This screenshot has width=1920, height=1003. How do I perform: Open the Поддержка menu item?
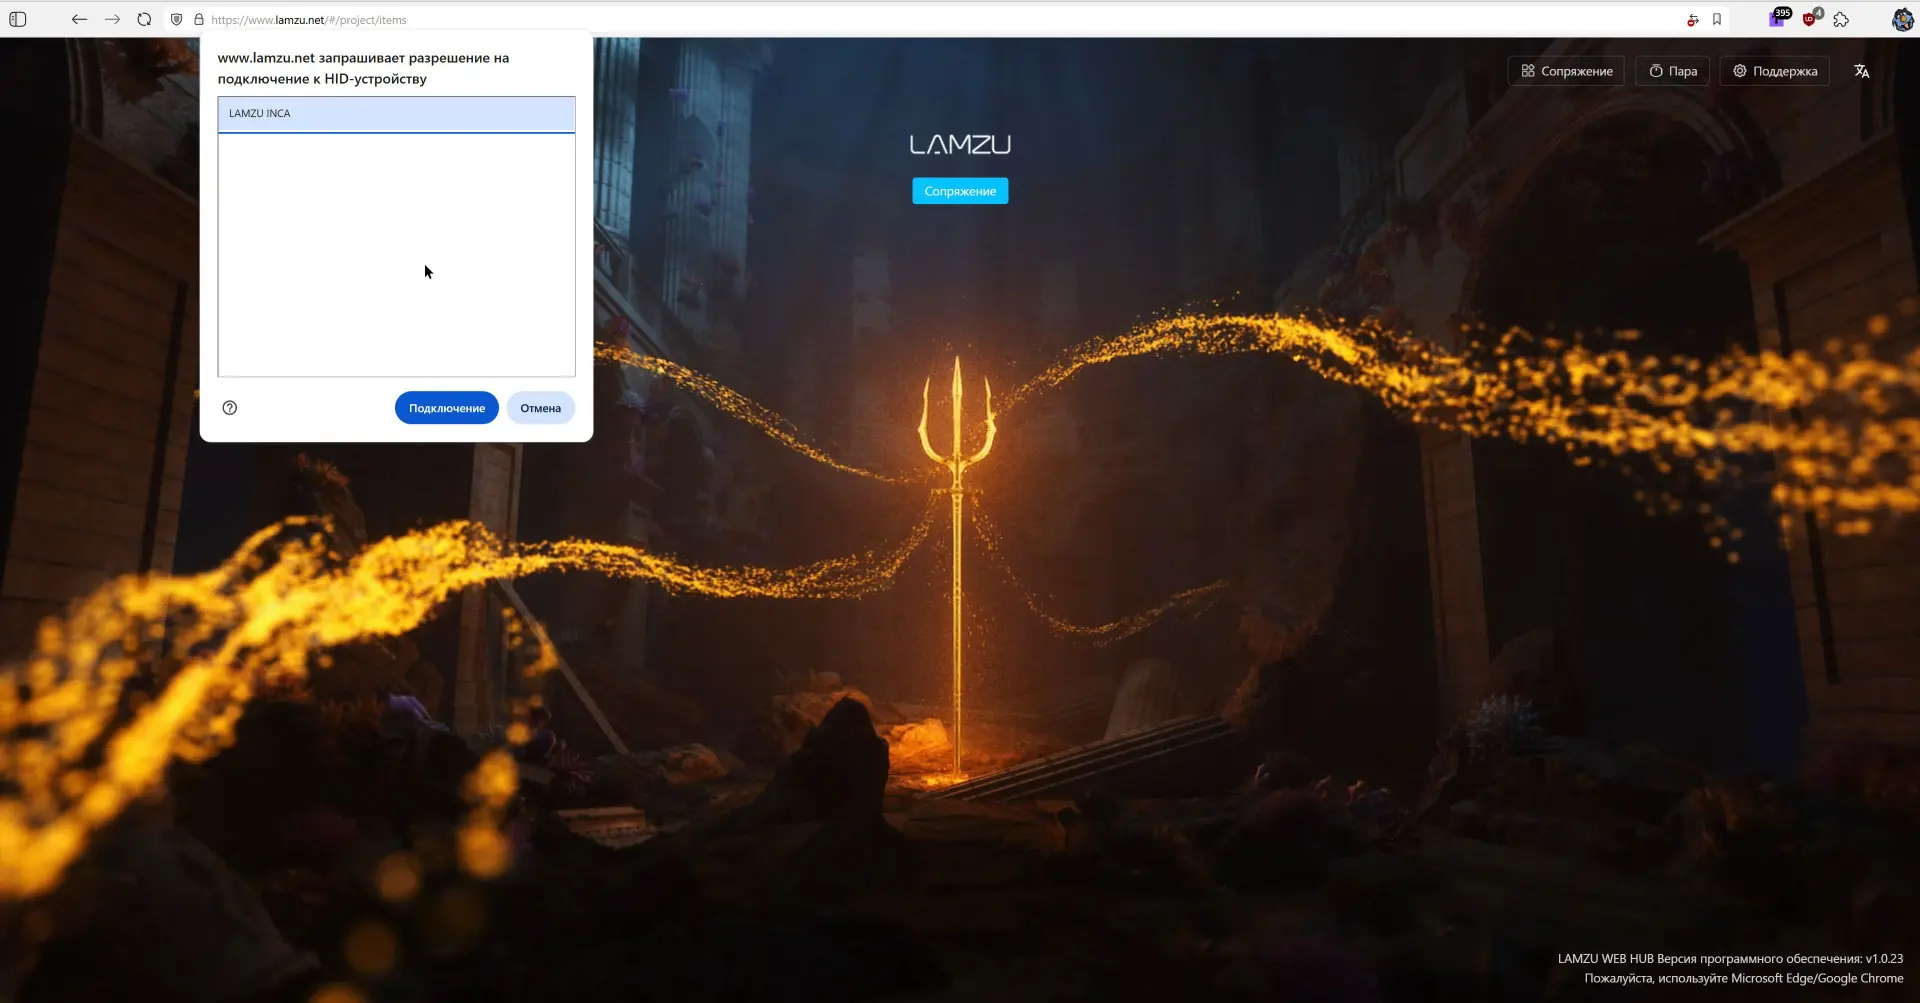[1774, 71]
